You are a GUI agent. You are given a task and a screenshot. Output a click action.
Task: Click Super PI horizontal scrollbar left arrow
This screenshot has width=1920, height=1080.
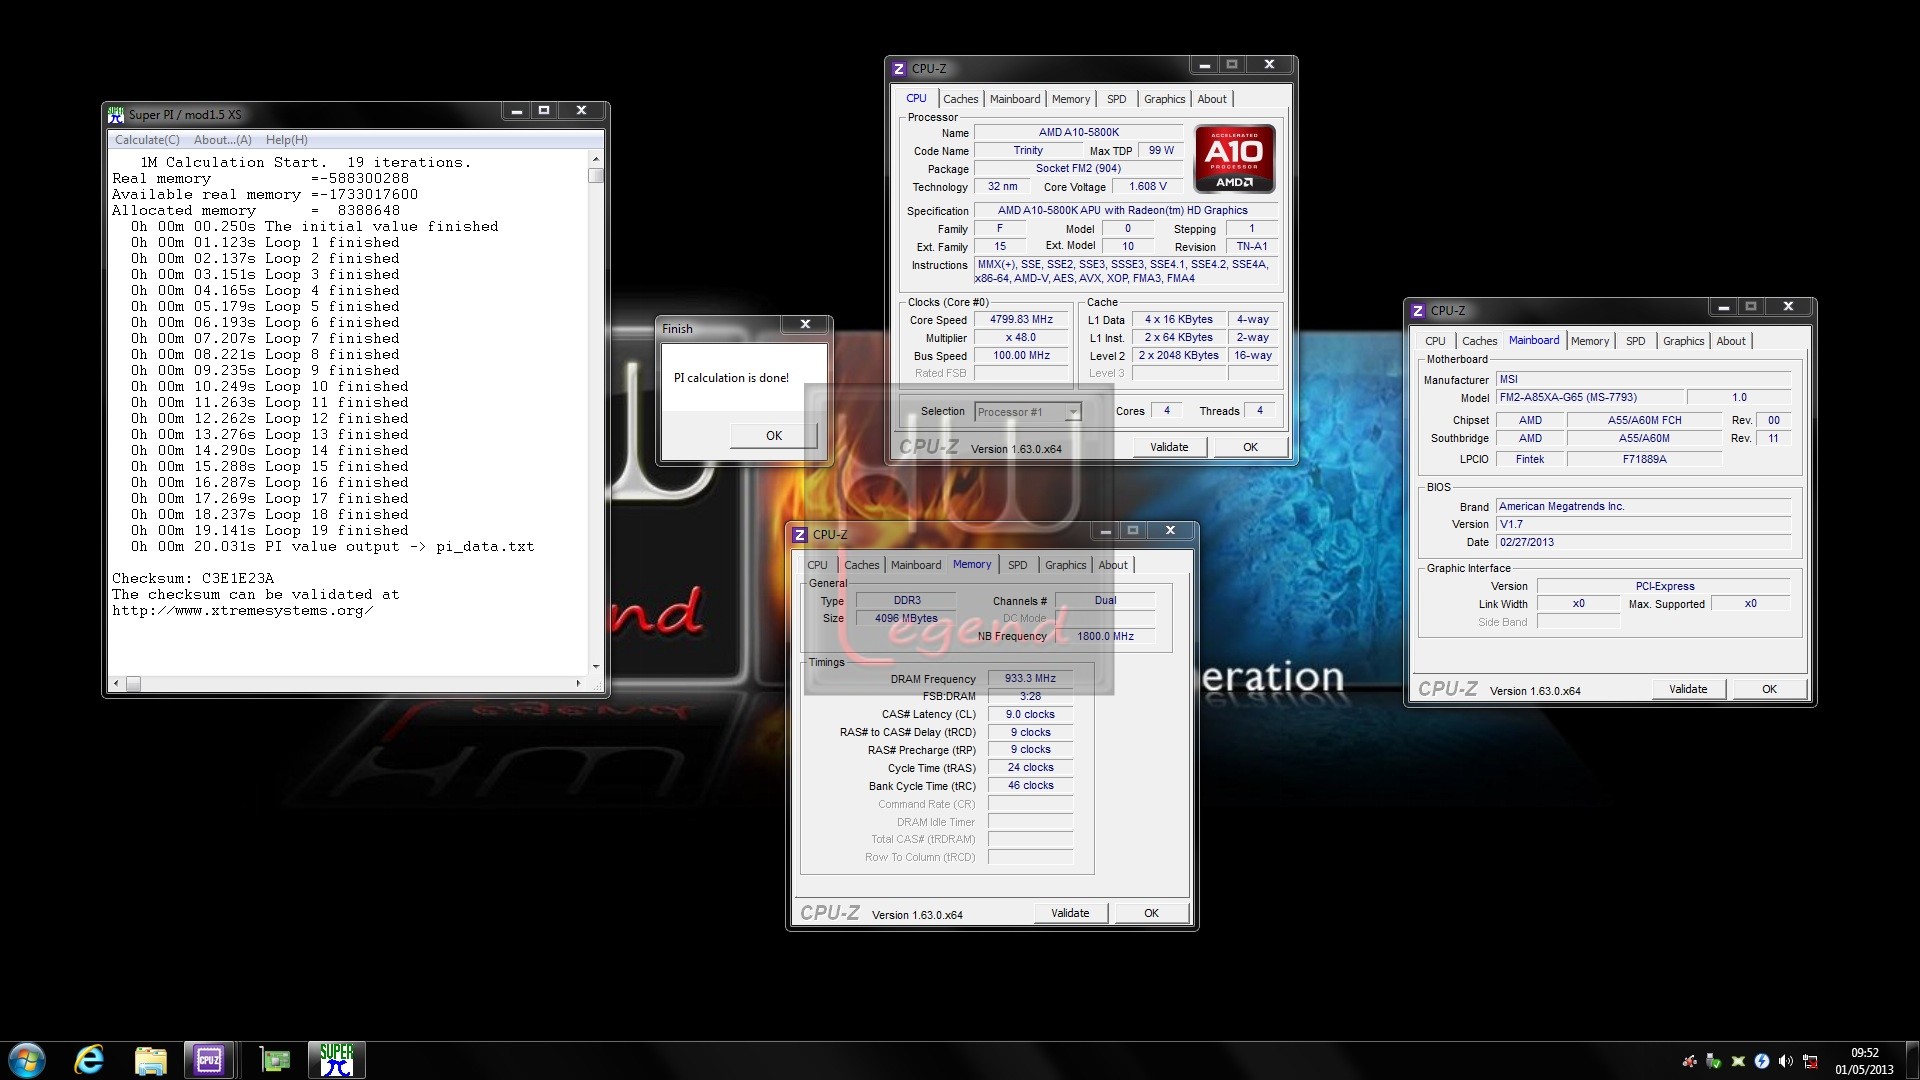tap(117, 684)
